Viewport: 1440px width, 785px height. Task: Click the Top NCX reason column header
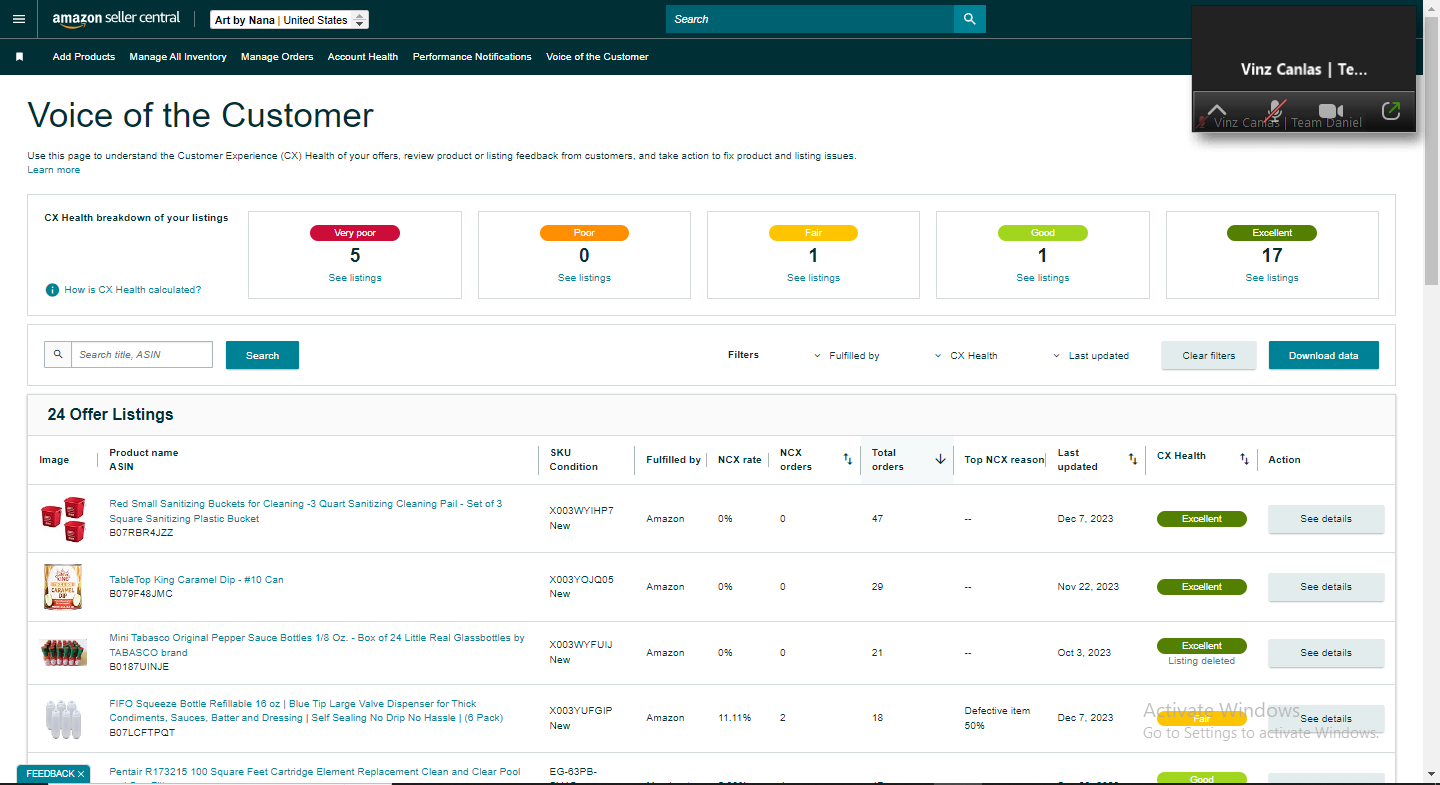tap(1004, 460)
